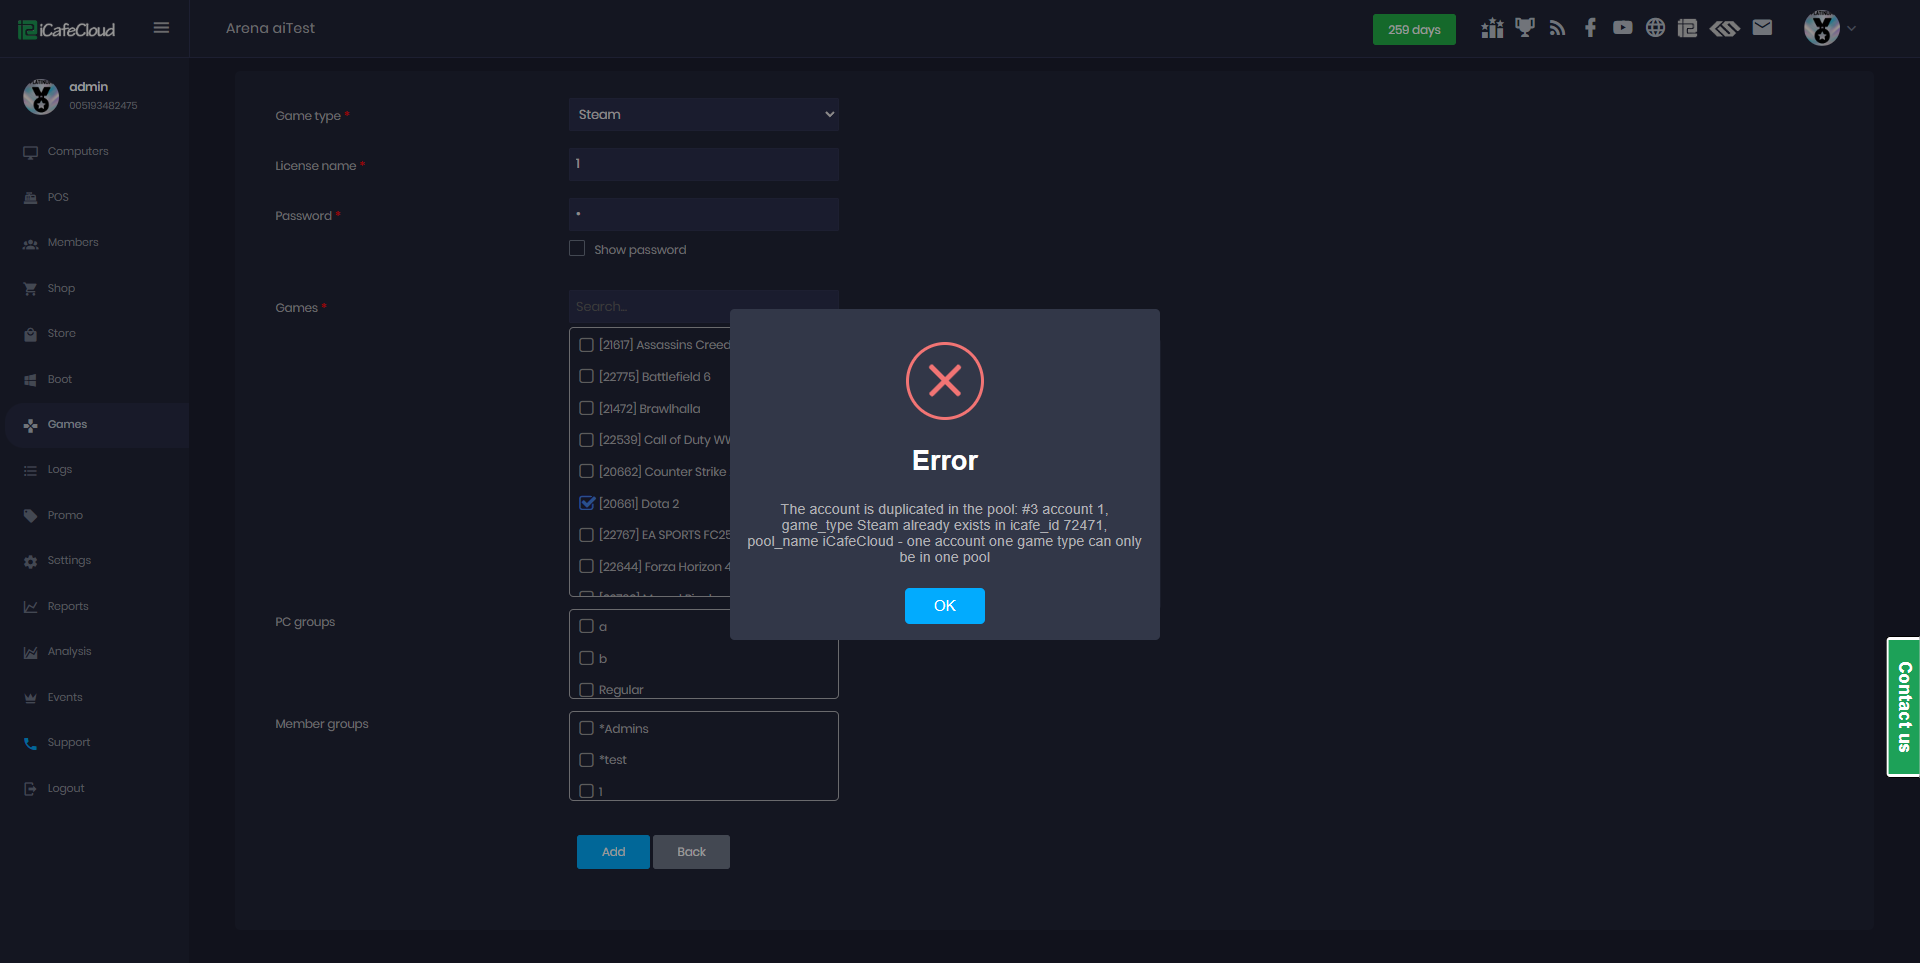Image resolution: width=1920 pixels, height=963 pixels.
Task: Check PC group 'a' checkbox
Action: click(x=587, y=626)
